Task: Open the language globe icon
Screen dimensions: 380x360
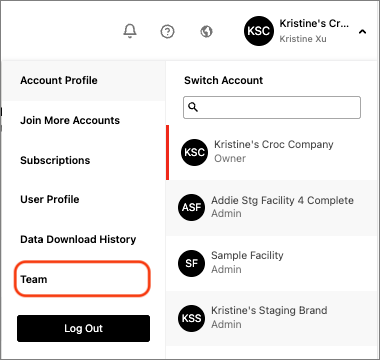Action: point(206,32)
